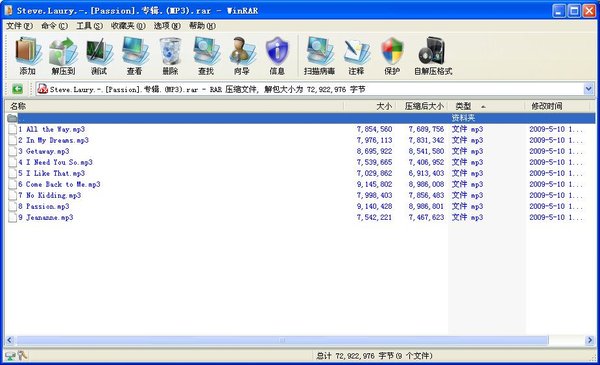600x365 pixels.
Task: Open the 选项(N) menu
Action: click(x=167, y=26)
